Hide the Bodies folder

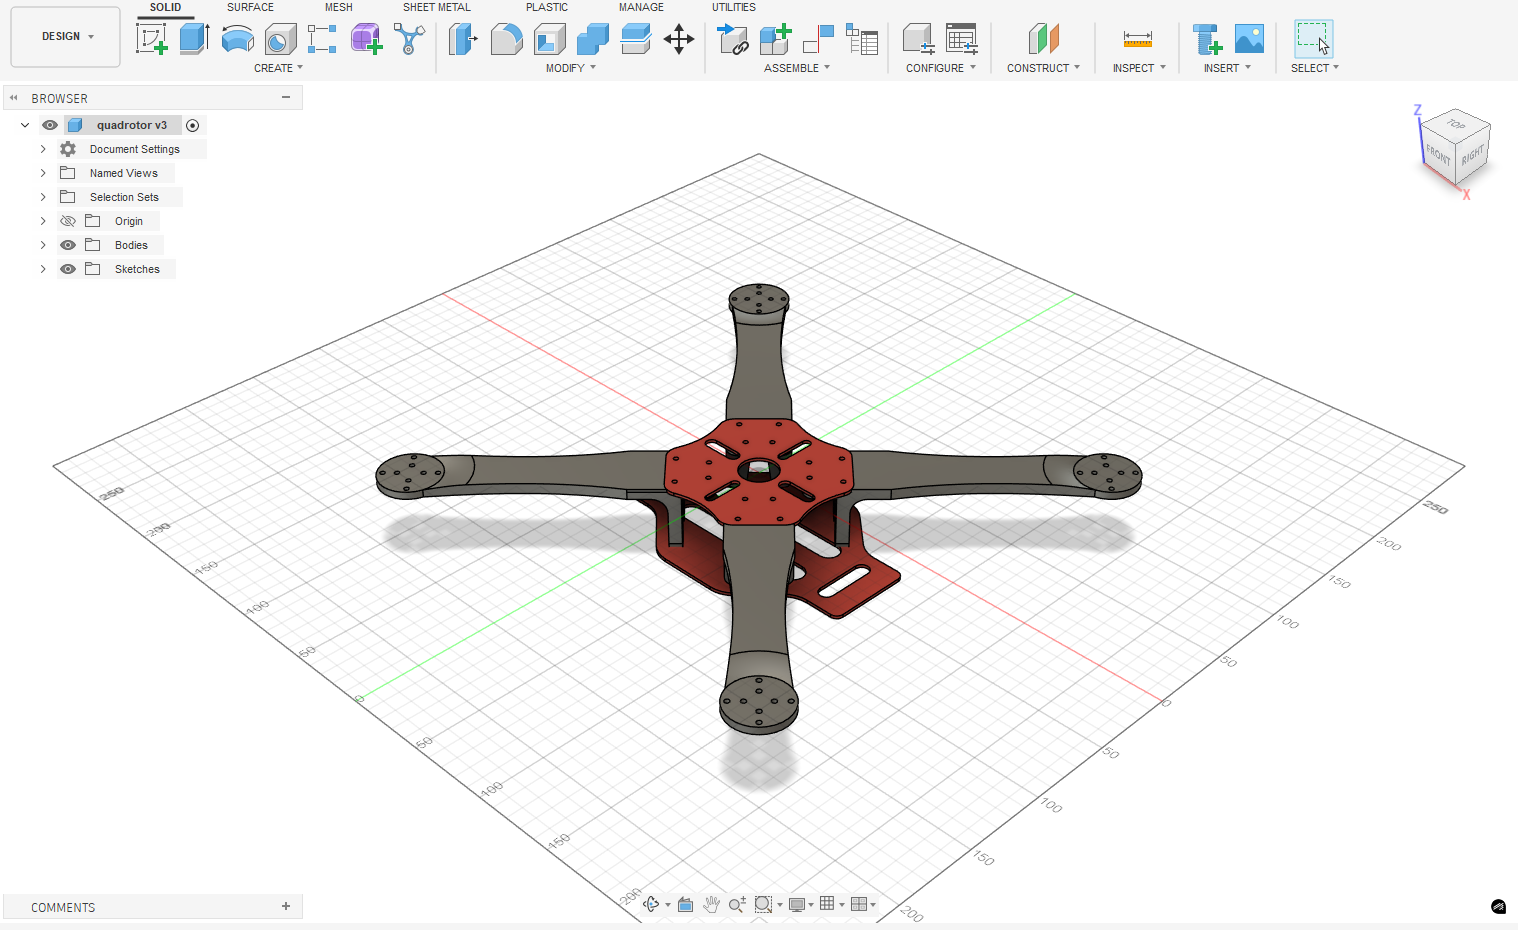68,245
